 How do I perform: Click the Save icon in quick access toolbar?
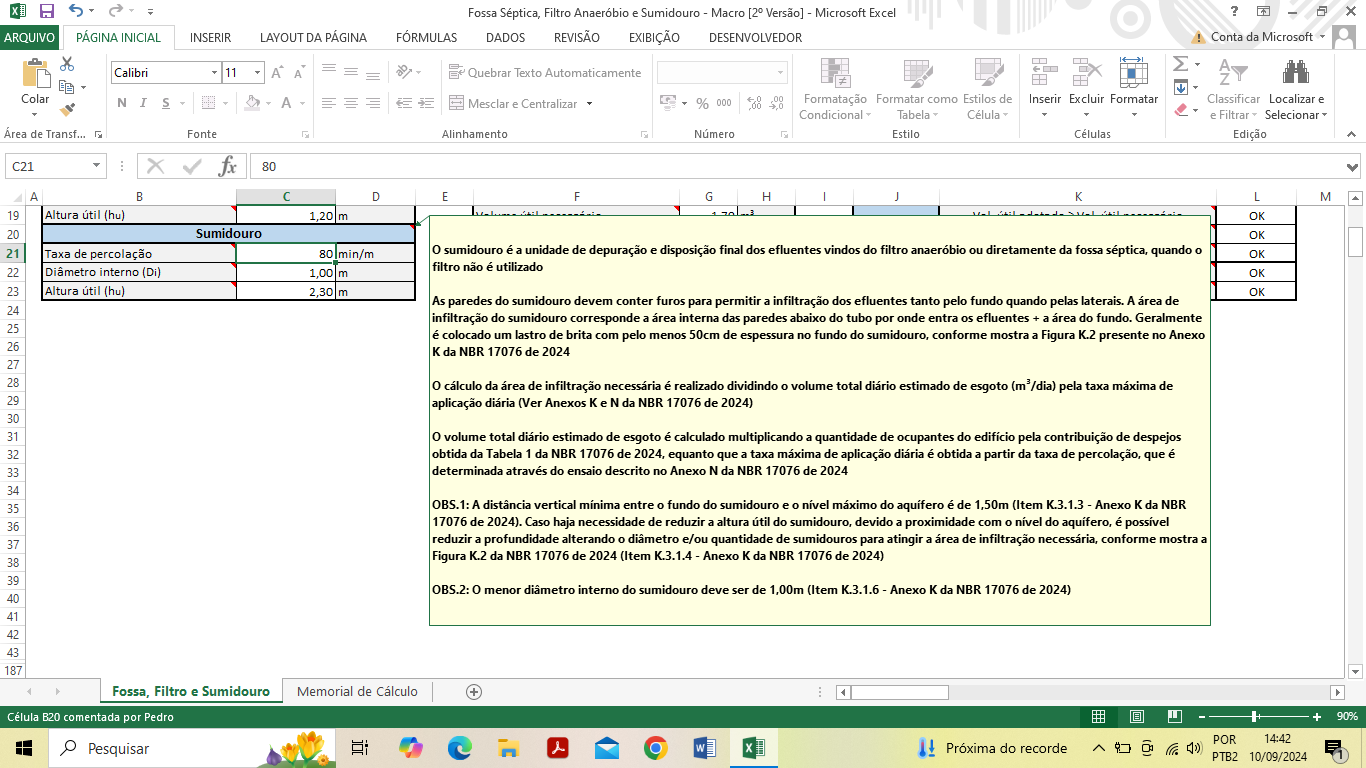point(46,12)
